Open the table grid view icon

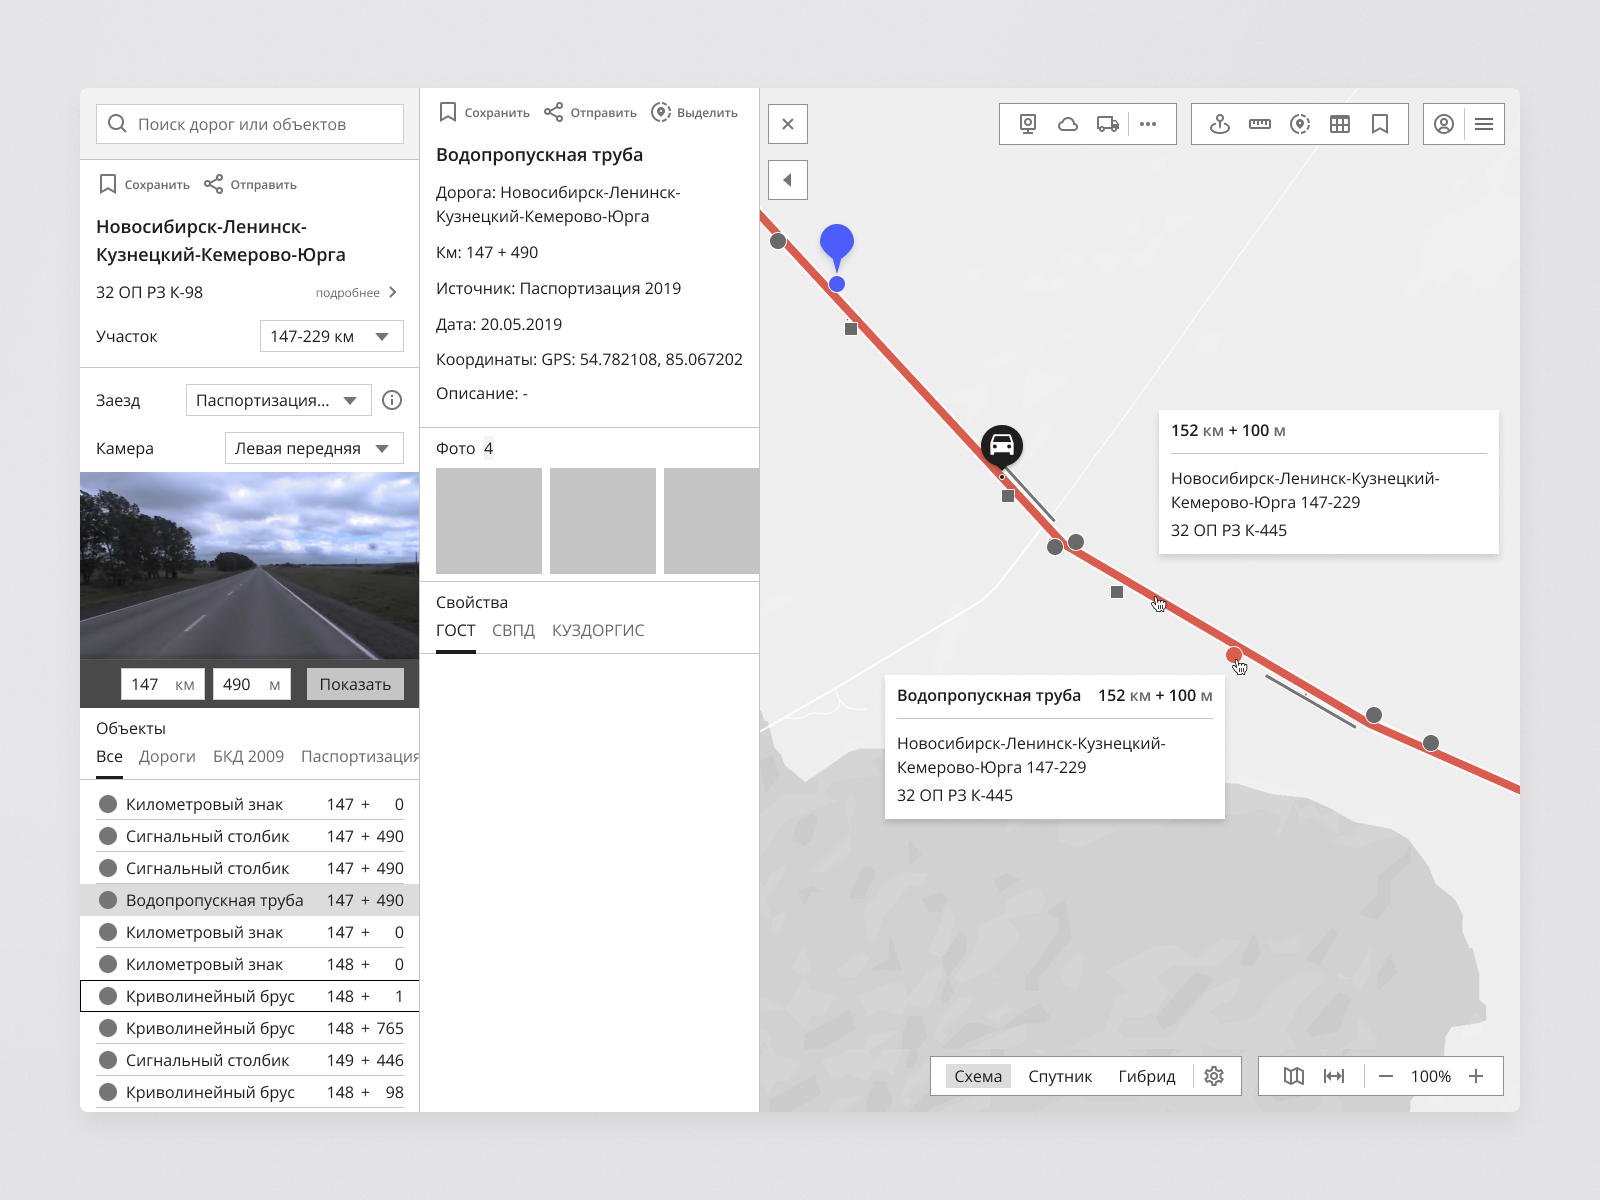coord(1340,124)
